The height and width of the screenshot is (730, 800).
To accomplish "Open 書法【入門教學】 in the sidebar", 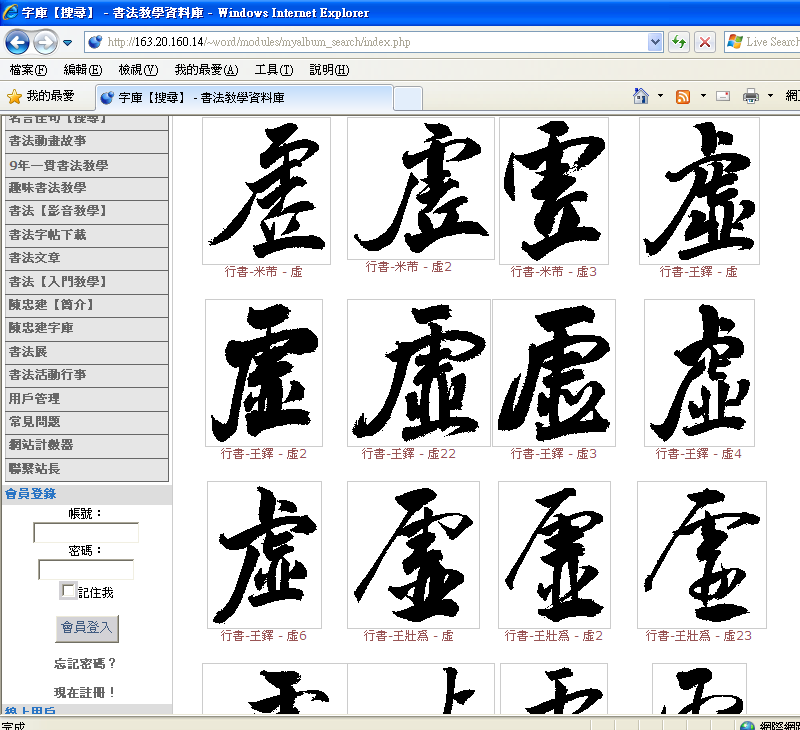I will pyautogui.click(x=87, y=282).
